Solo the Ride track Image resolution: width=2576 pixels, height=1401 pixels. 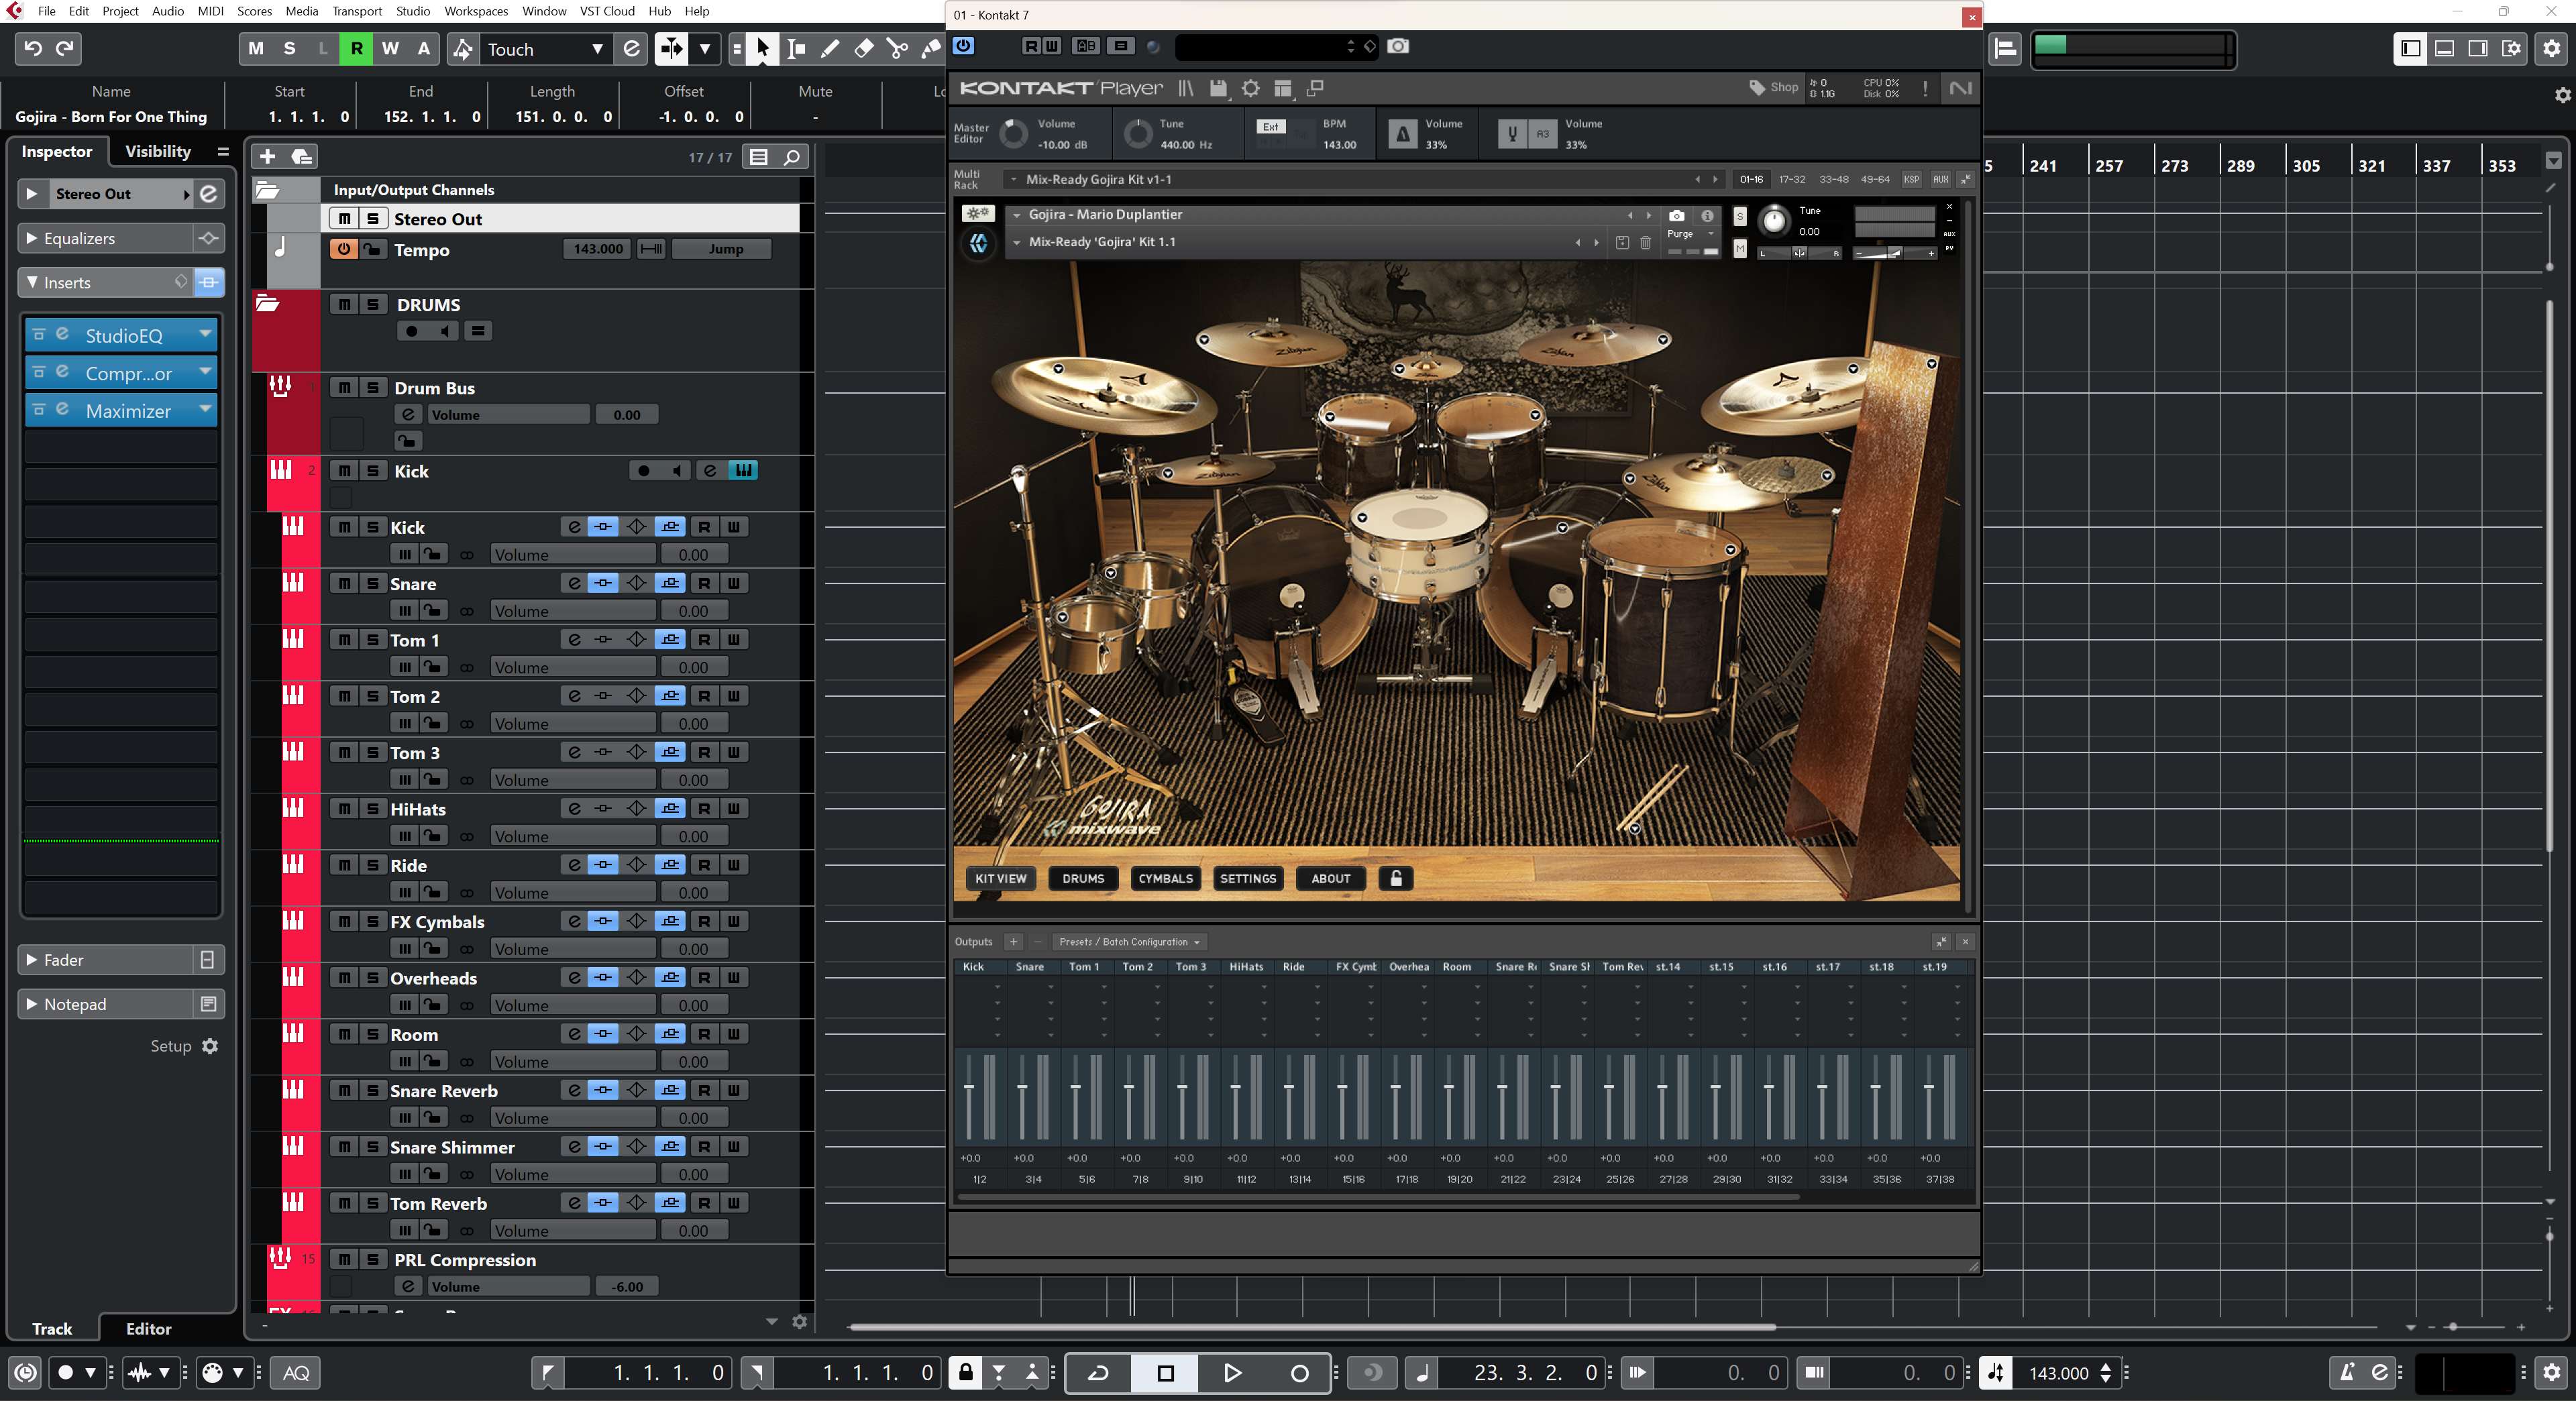coord(372,865)
